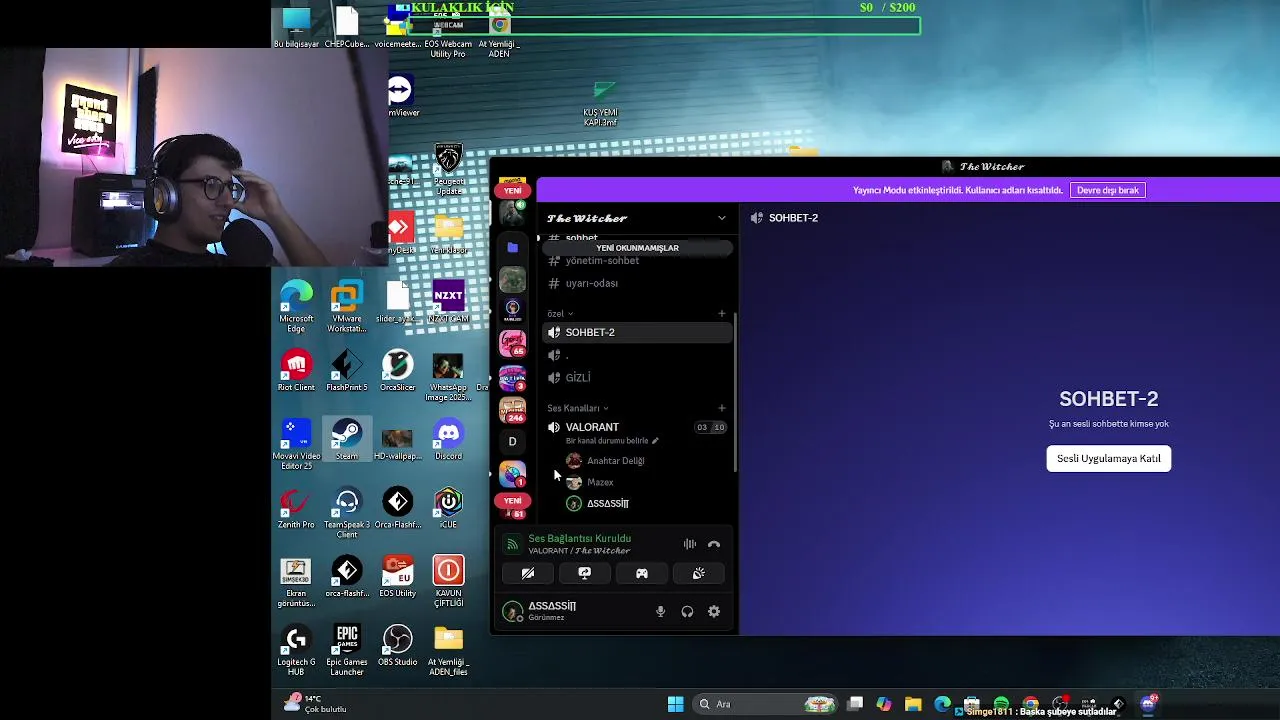1280x720 pixels.
Task: Open The Witcher server dropdown menu
Action: 722,218
